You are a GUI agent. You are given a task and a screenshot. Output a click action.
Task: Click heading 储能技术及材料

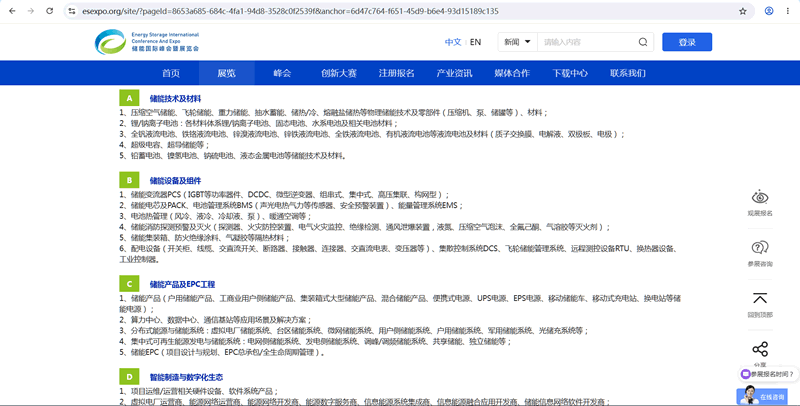point(175,98)
